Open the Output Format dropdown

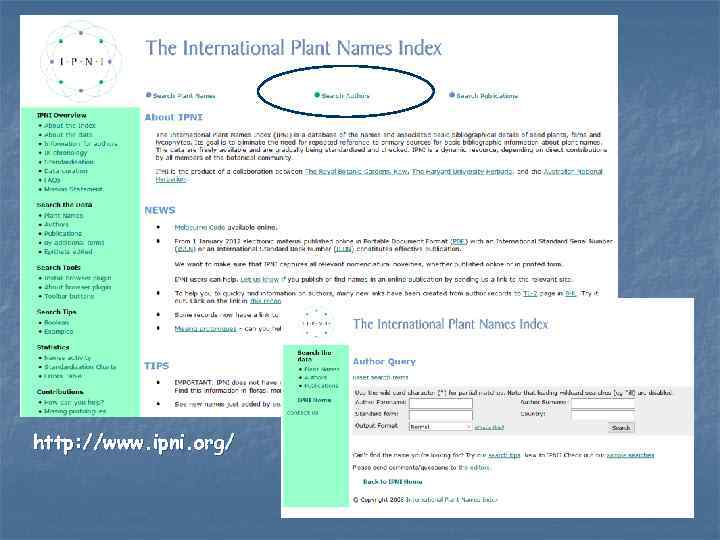[440, 427]
